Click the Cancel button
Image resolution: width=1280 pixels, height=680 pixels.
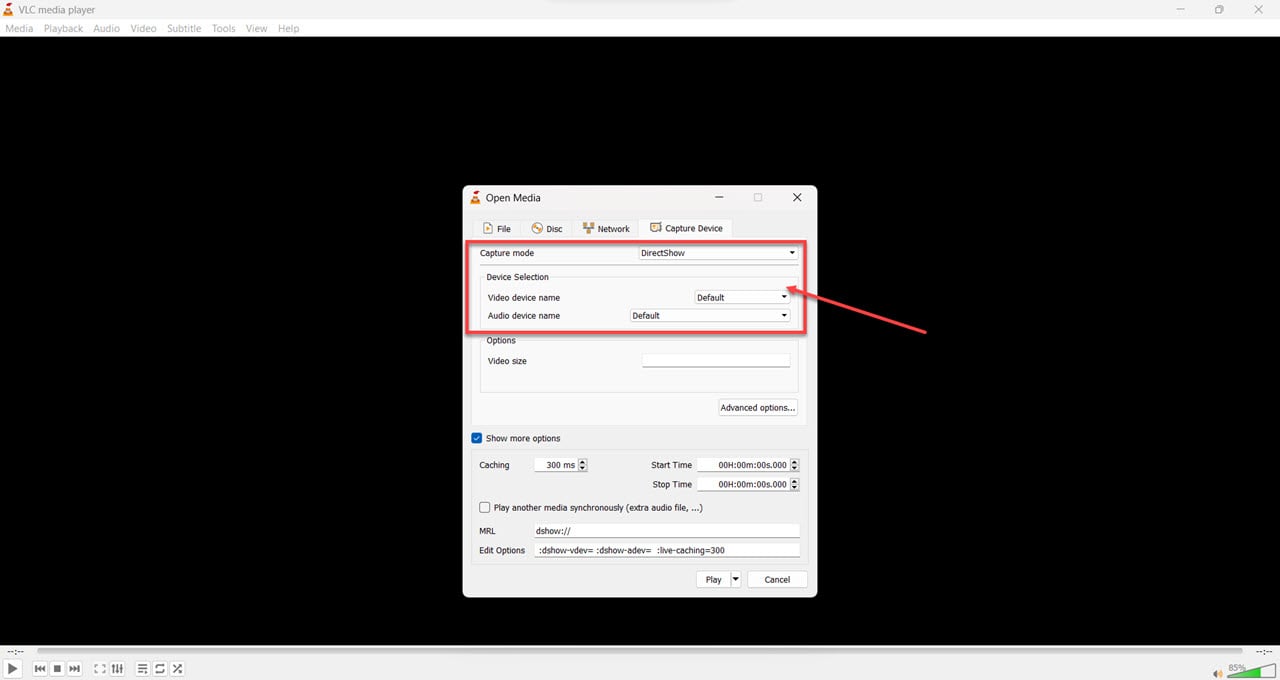tap(777, 579)
